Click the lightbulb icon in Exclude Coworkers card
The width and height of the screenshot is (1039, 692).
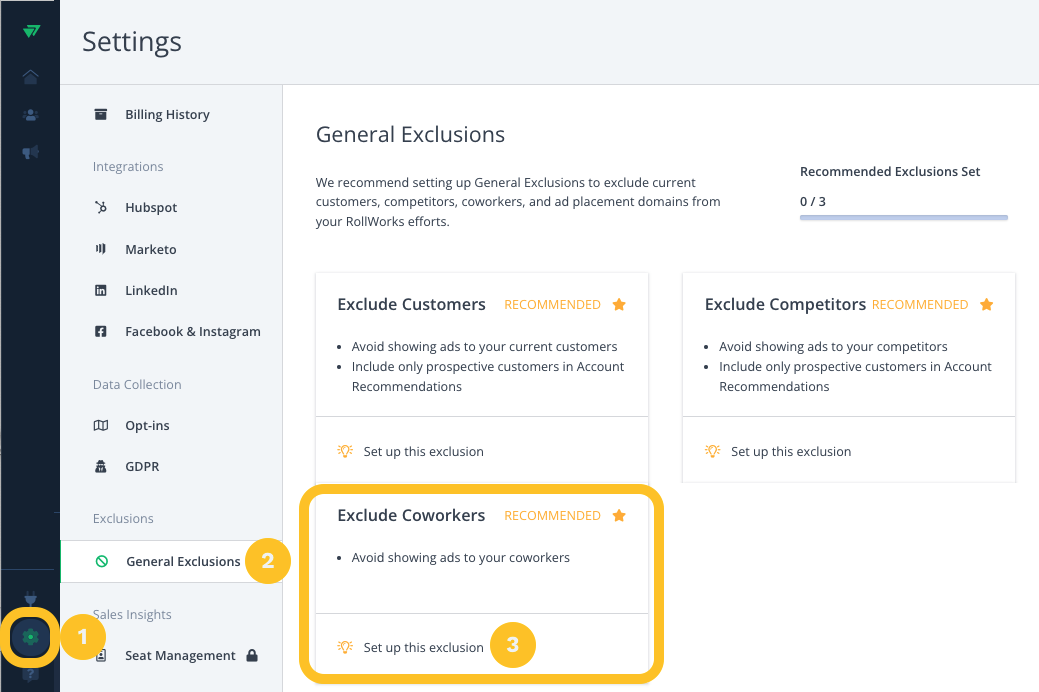click(x=345, y=647)
